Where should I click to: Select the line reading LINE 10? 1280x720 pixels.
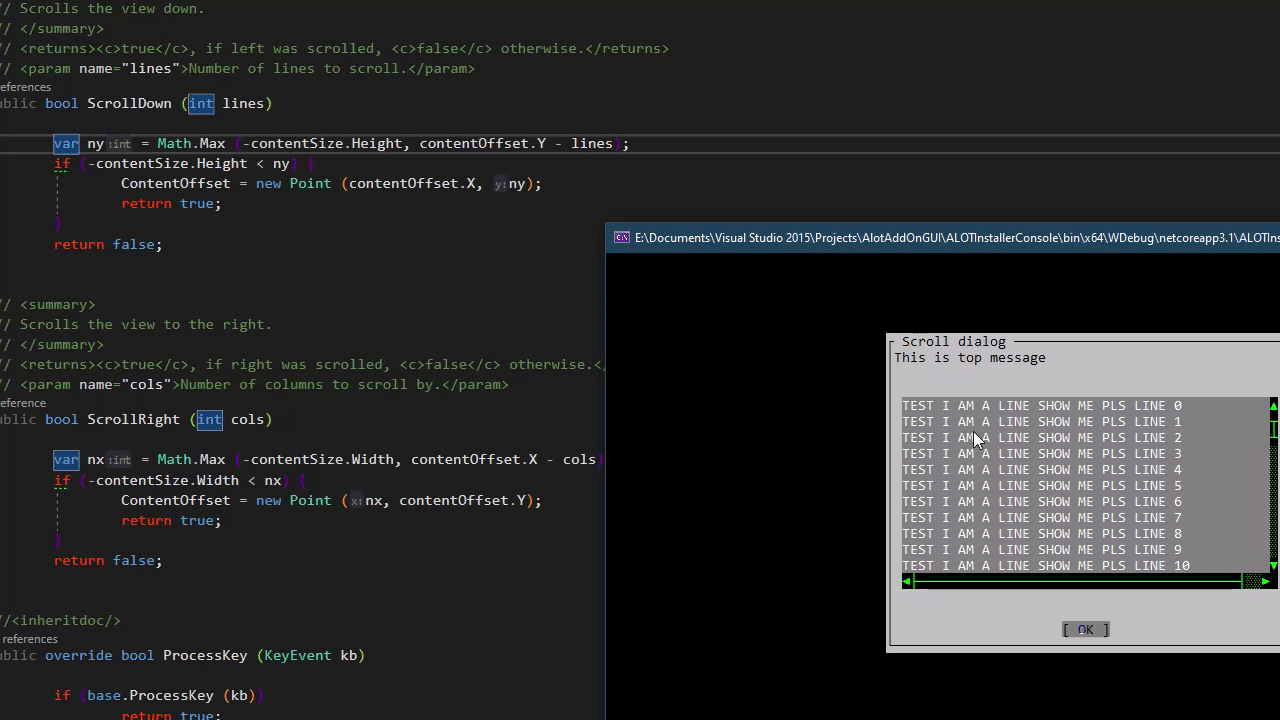1045,565
